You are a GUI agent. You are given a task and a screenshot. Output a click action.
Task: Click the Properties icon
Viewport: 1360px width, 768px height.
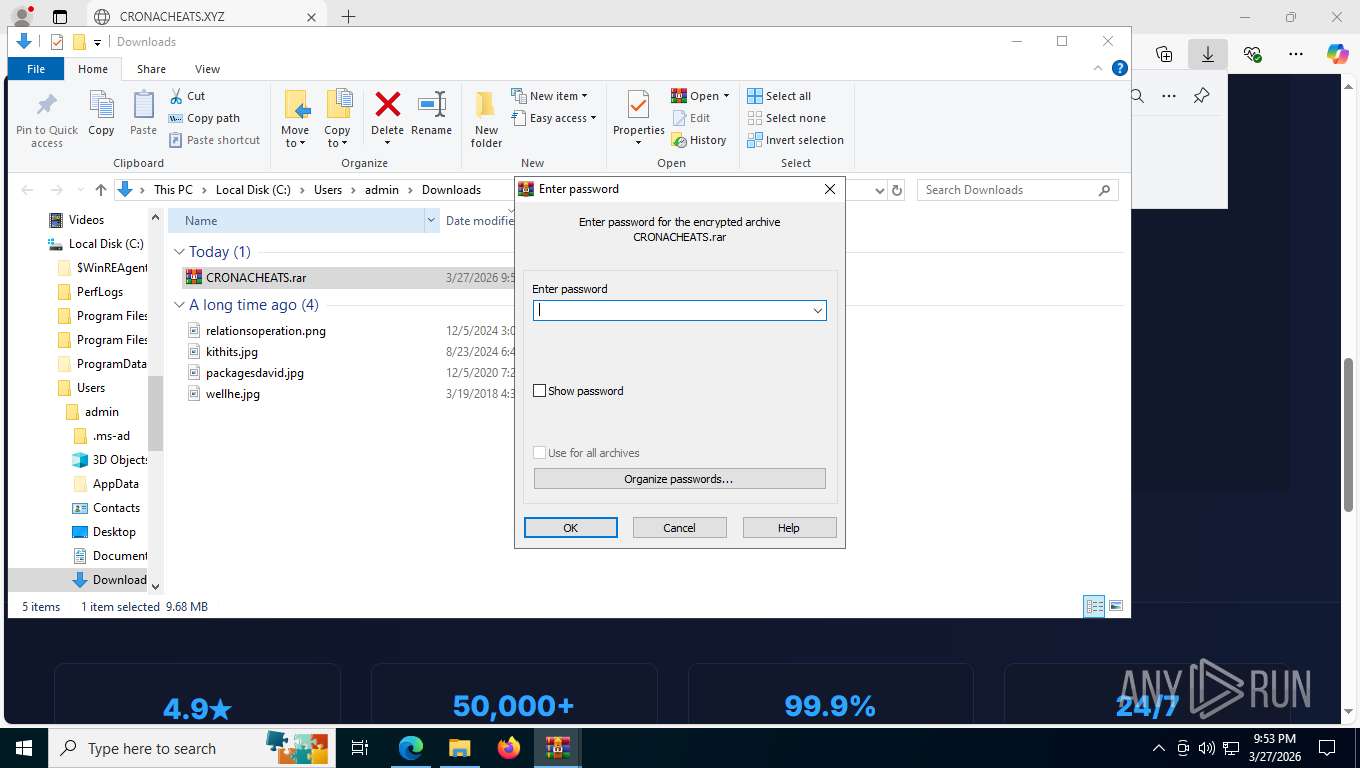(638, 105)
